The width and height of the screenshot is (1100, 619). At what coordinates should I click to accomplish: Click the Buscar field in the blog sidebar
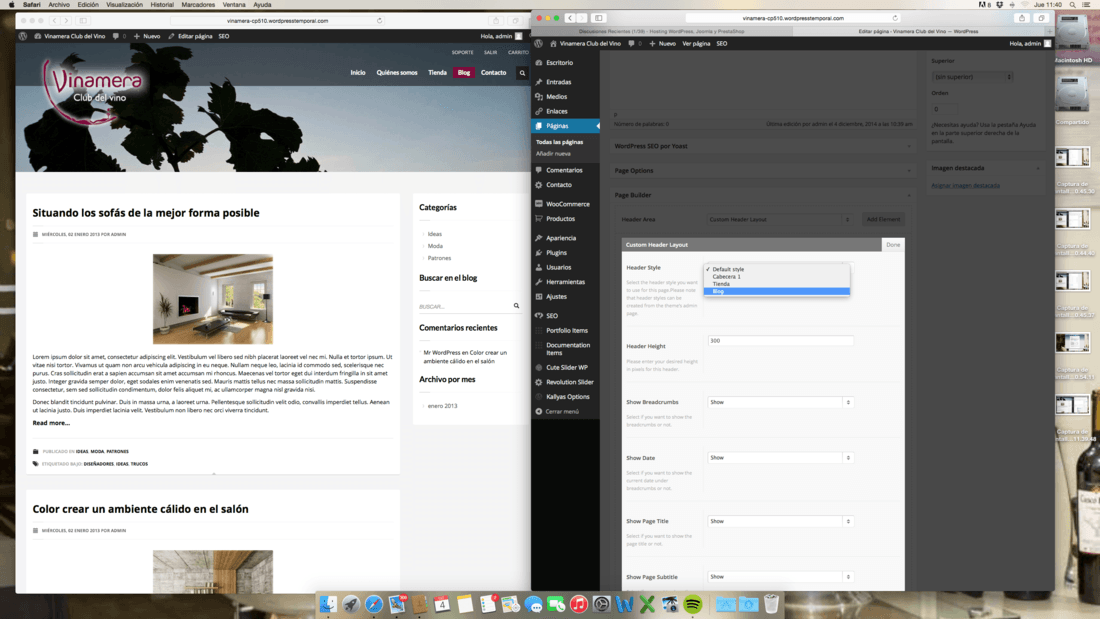(x=464, y=306)
